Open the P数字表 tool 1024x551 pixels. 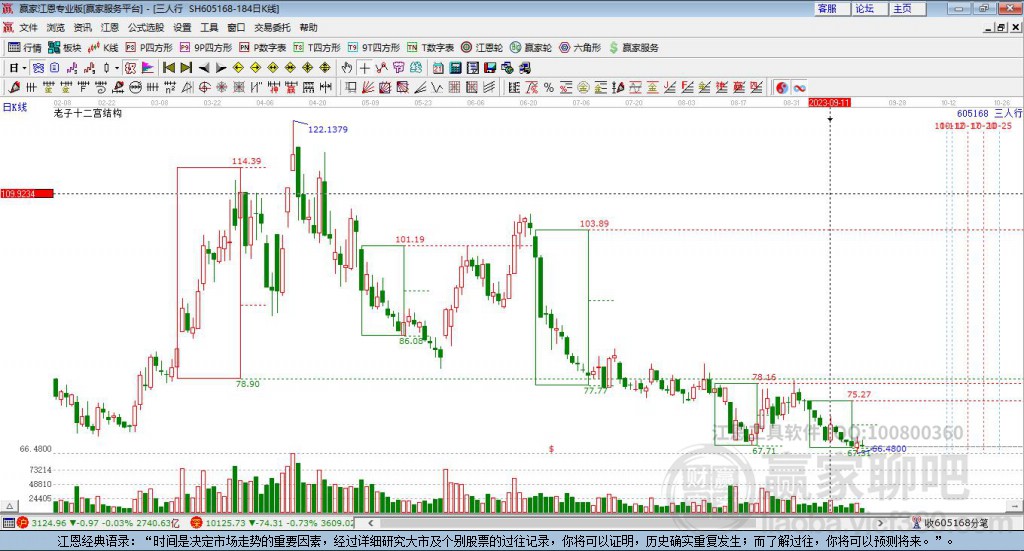click(x=262, y=48)
